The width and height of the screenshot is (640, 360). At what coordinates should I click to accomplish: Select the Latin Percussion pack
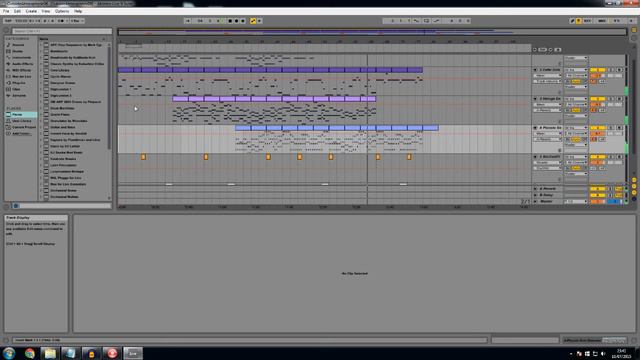(63, 165)
